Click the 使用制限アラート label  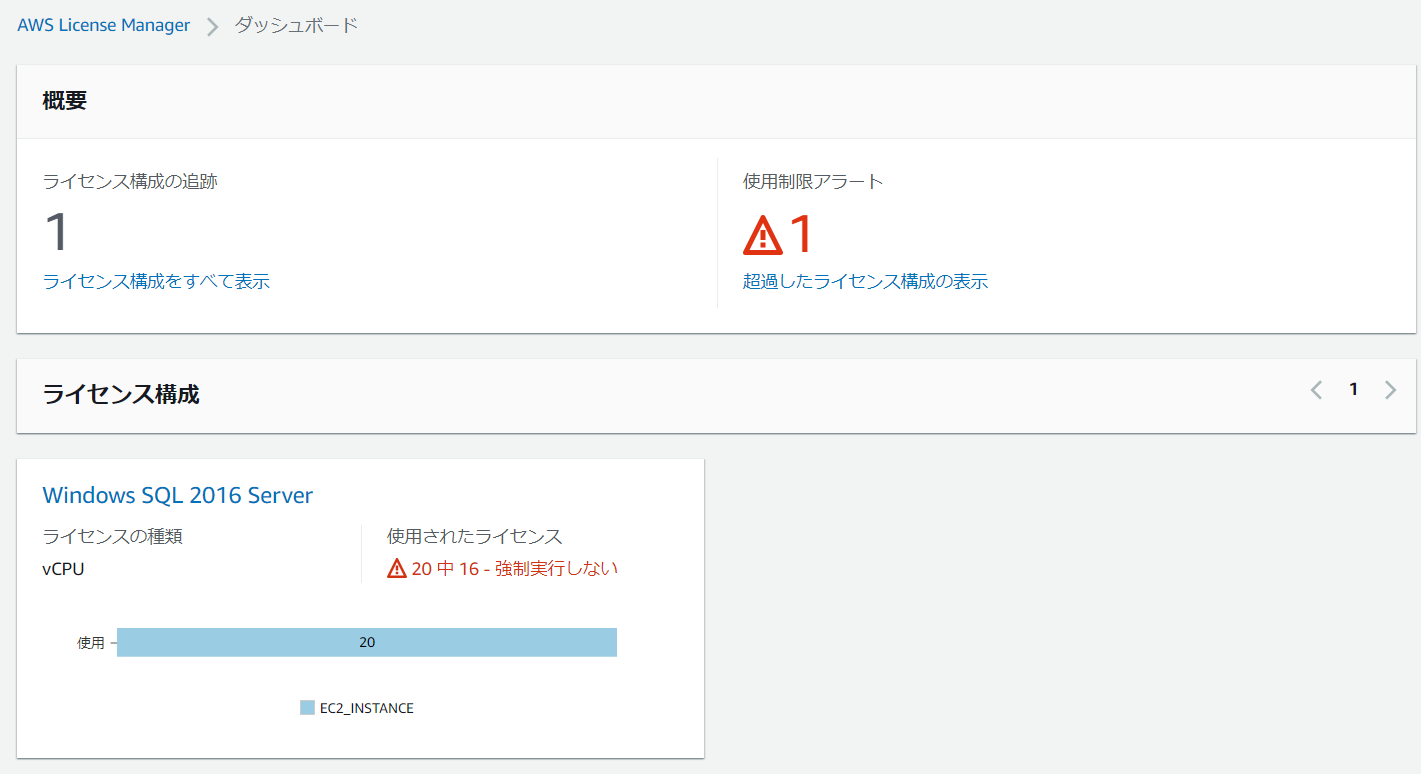click(x=813, y=181)
